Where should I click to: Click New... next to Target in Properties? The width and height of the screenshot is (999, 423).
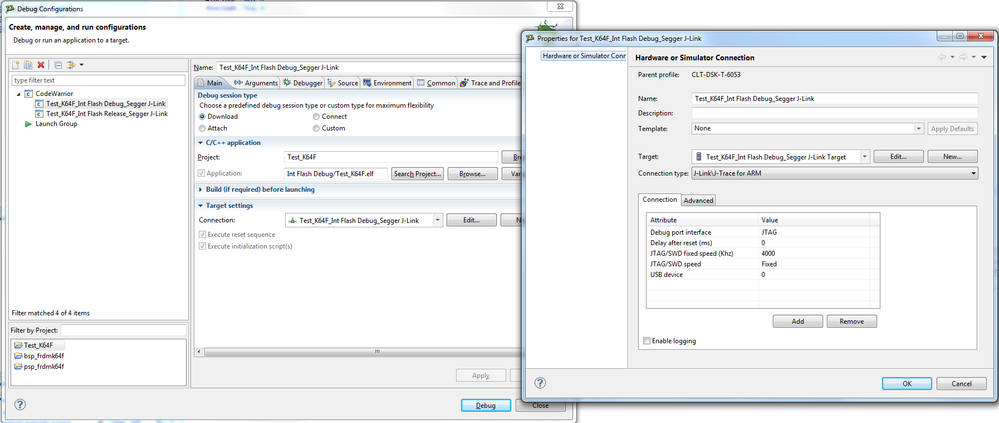click(x=952, y=156)
